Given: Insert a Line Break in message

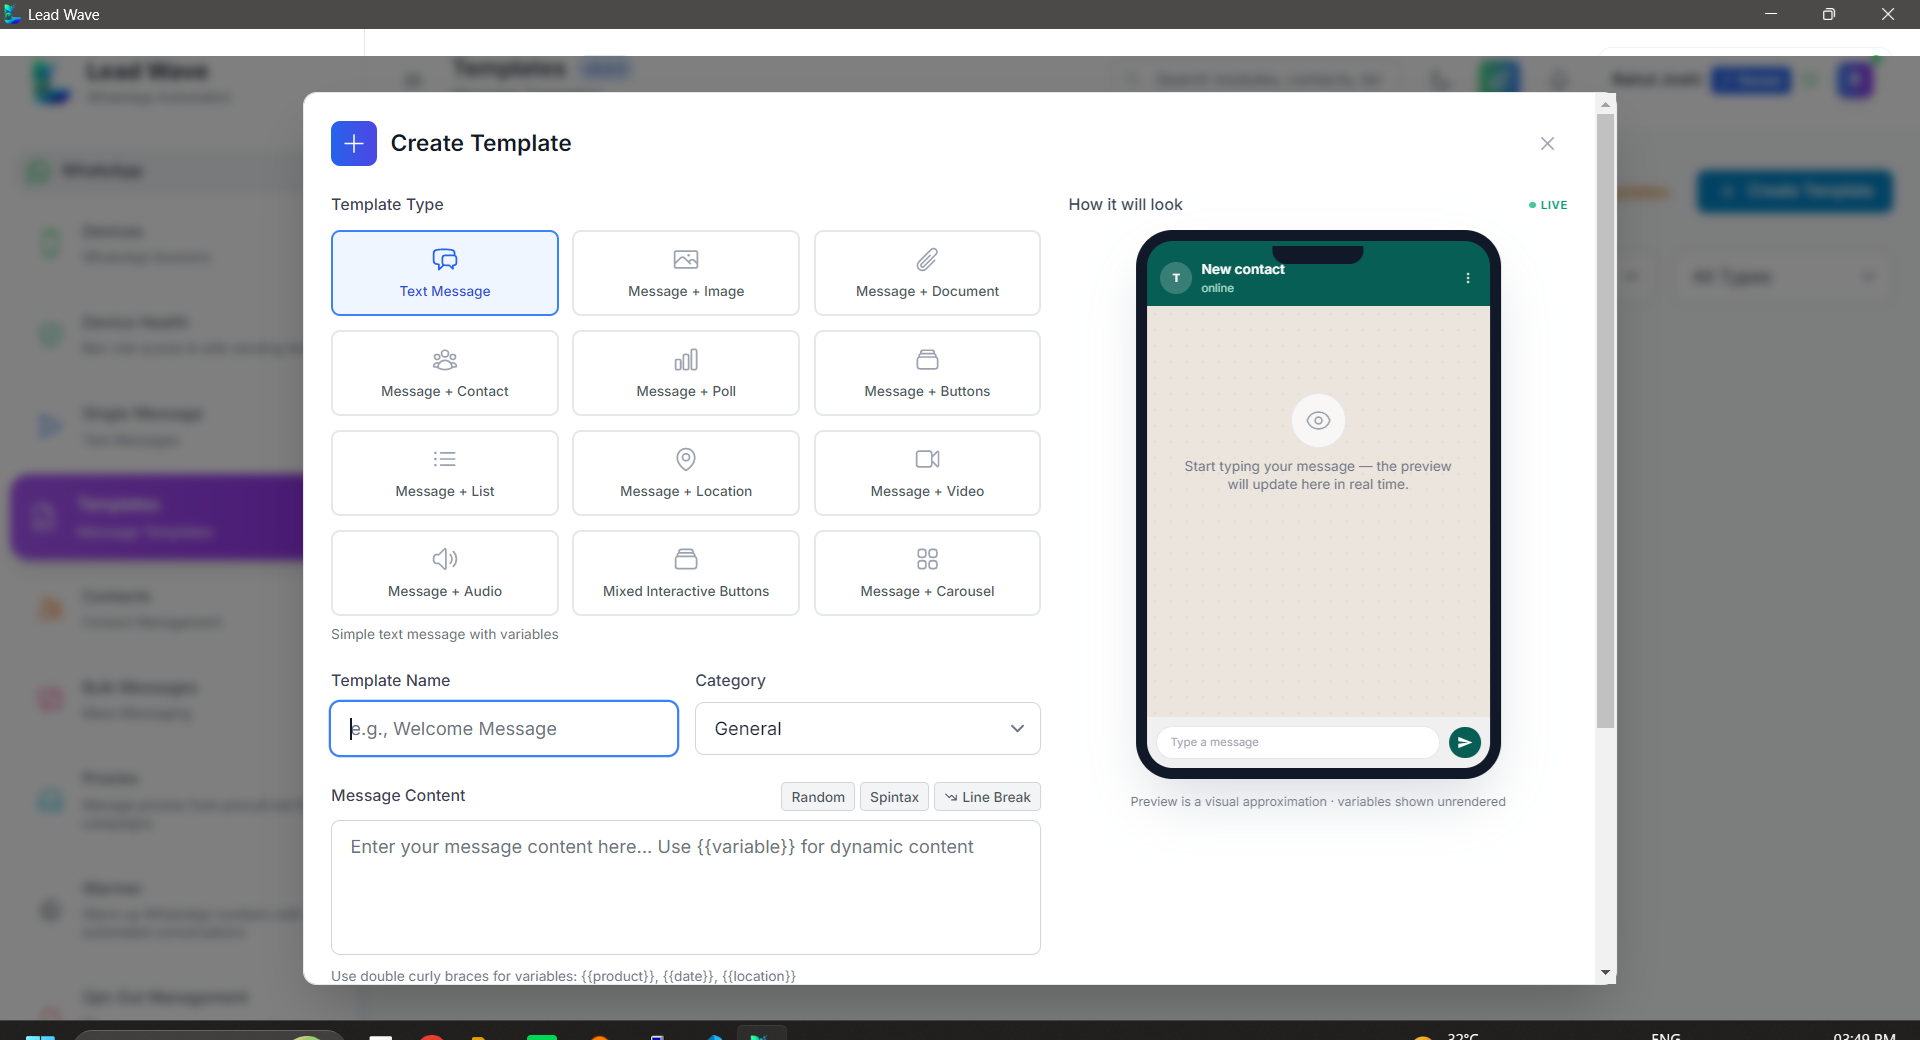Looking at the screenshot, I should [987, 797].
